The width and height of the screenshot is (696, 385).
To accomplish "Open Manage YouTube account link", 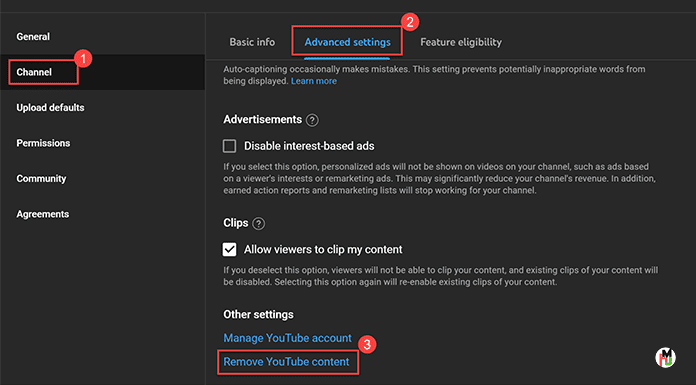I will coord(287,338).
